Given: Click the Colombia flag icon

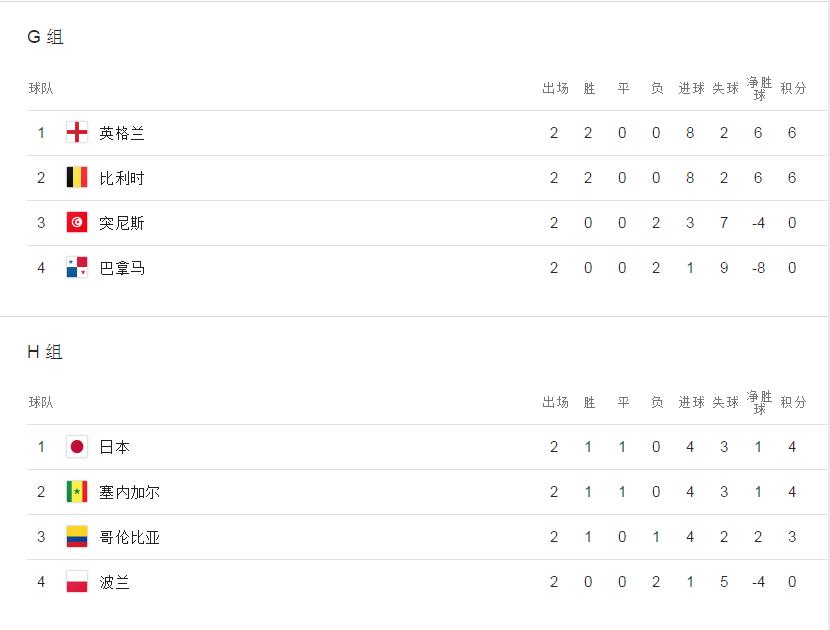Looking at the screenshot, I should [77, 537].
